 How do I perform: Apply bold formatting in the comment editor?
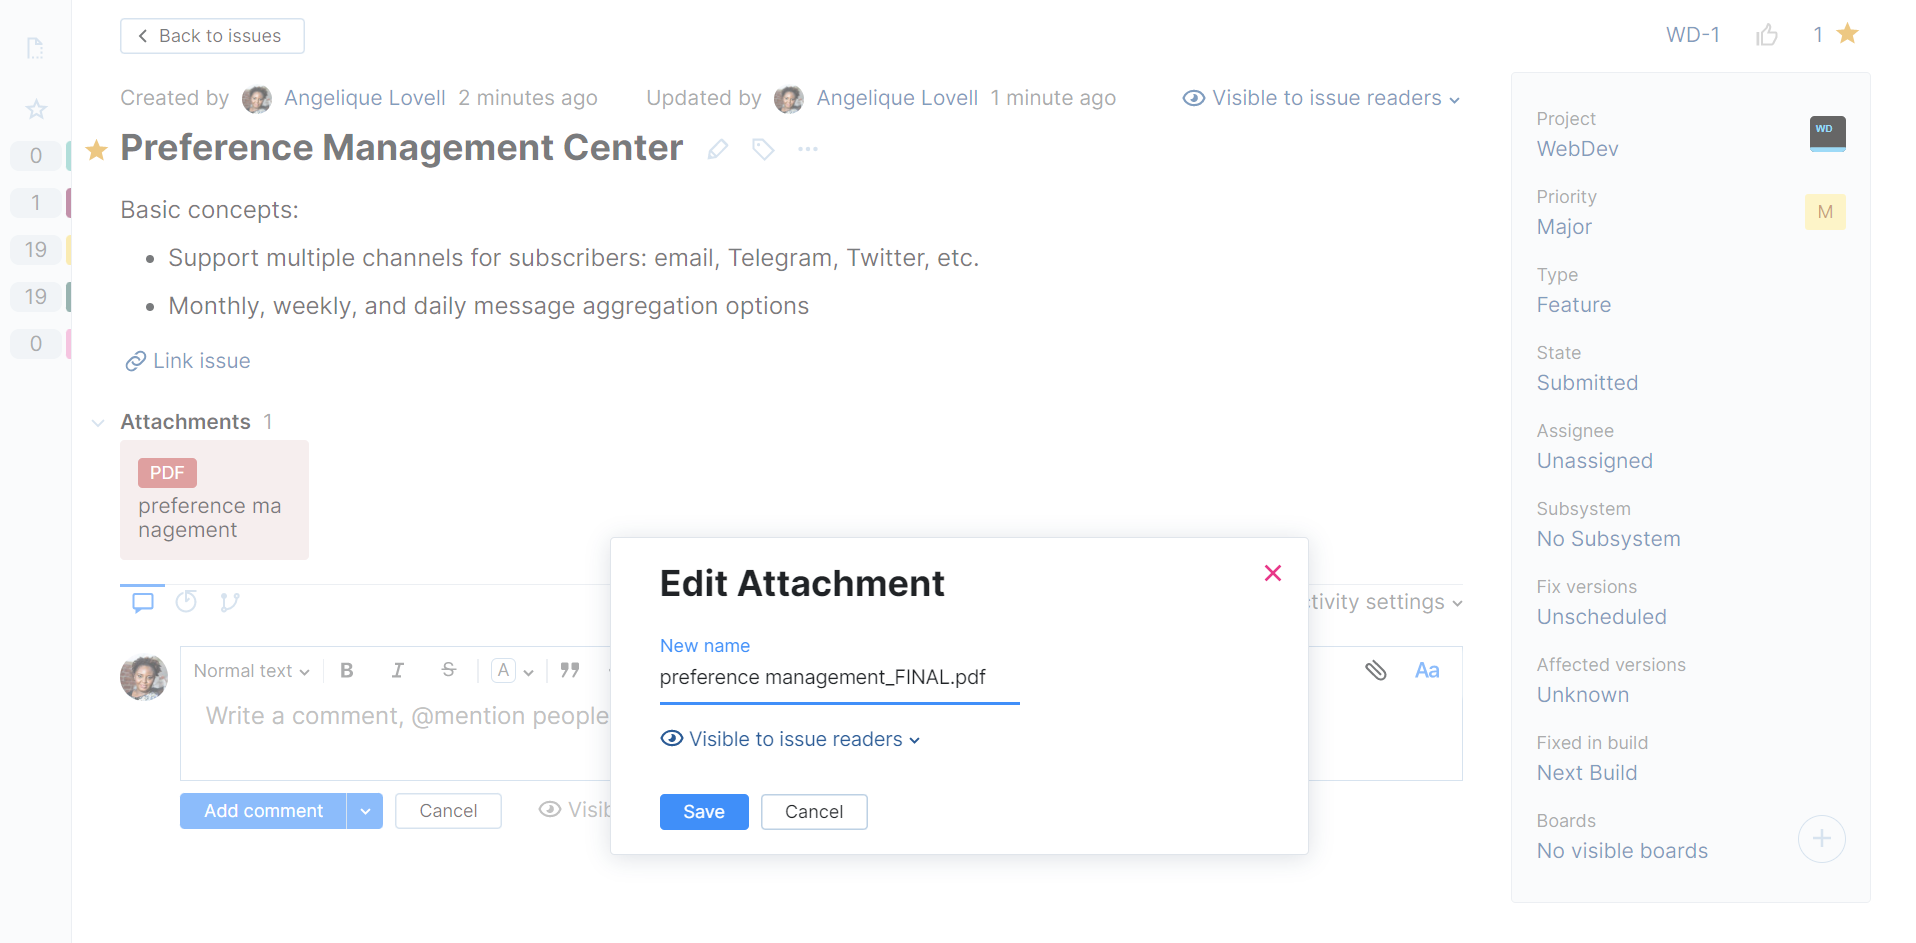click(347, 670)
